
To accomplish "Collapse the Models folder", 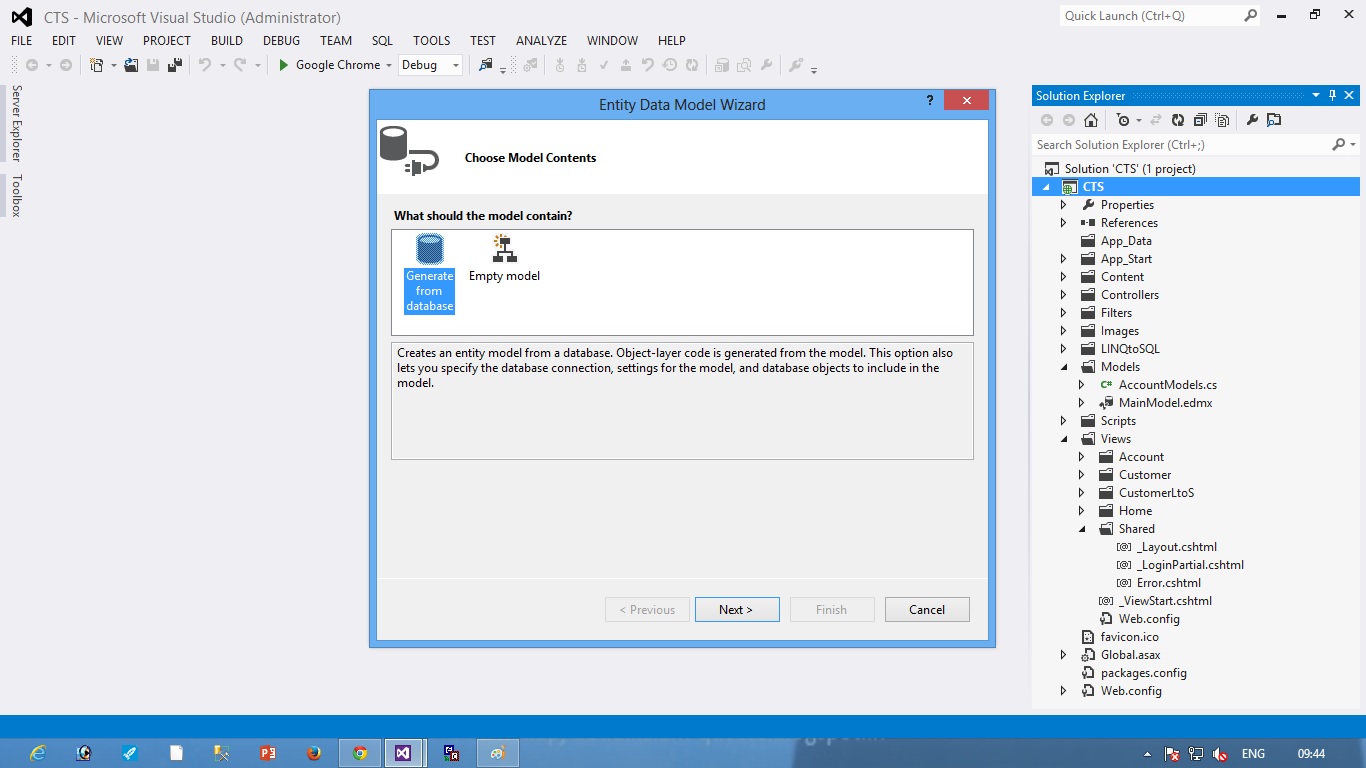I will (1064, 367).
